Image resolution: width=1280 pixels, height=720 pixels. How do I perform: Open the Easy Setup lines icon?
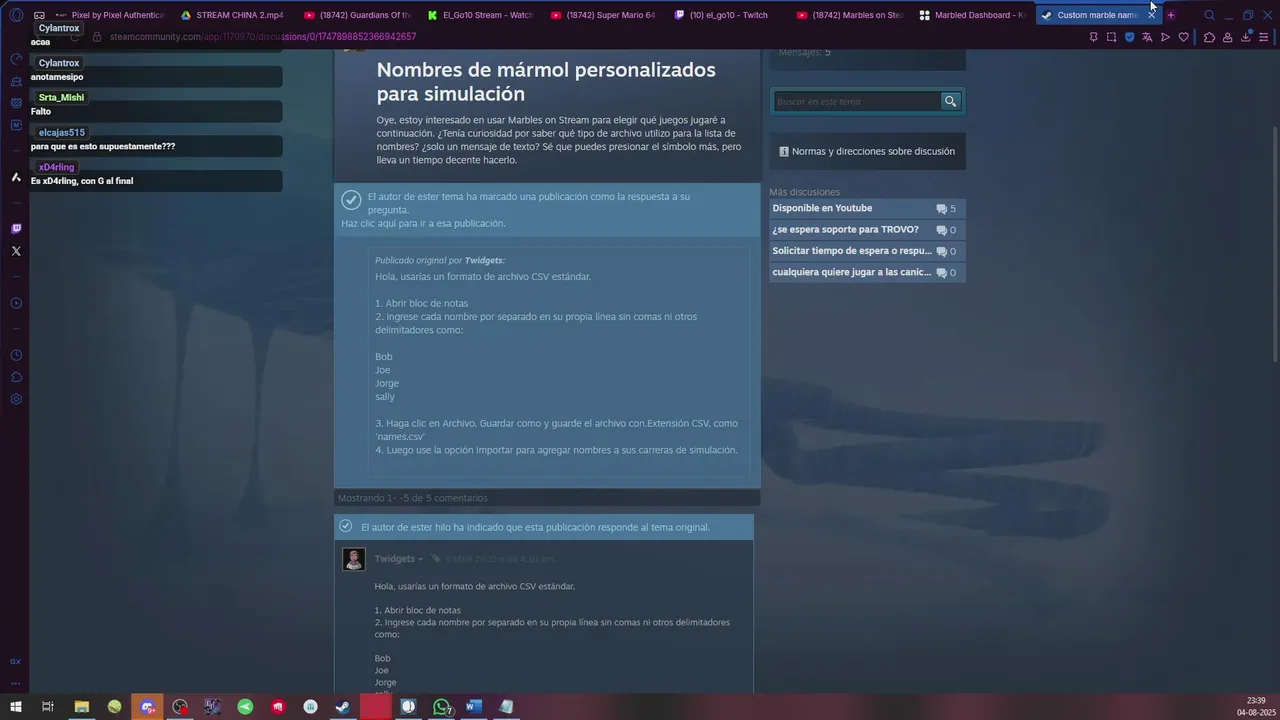coord(1264,37)
